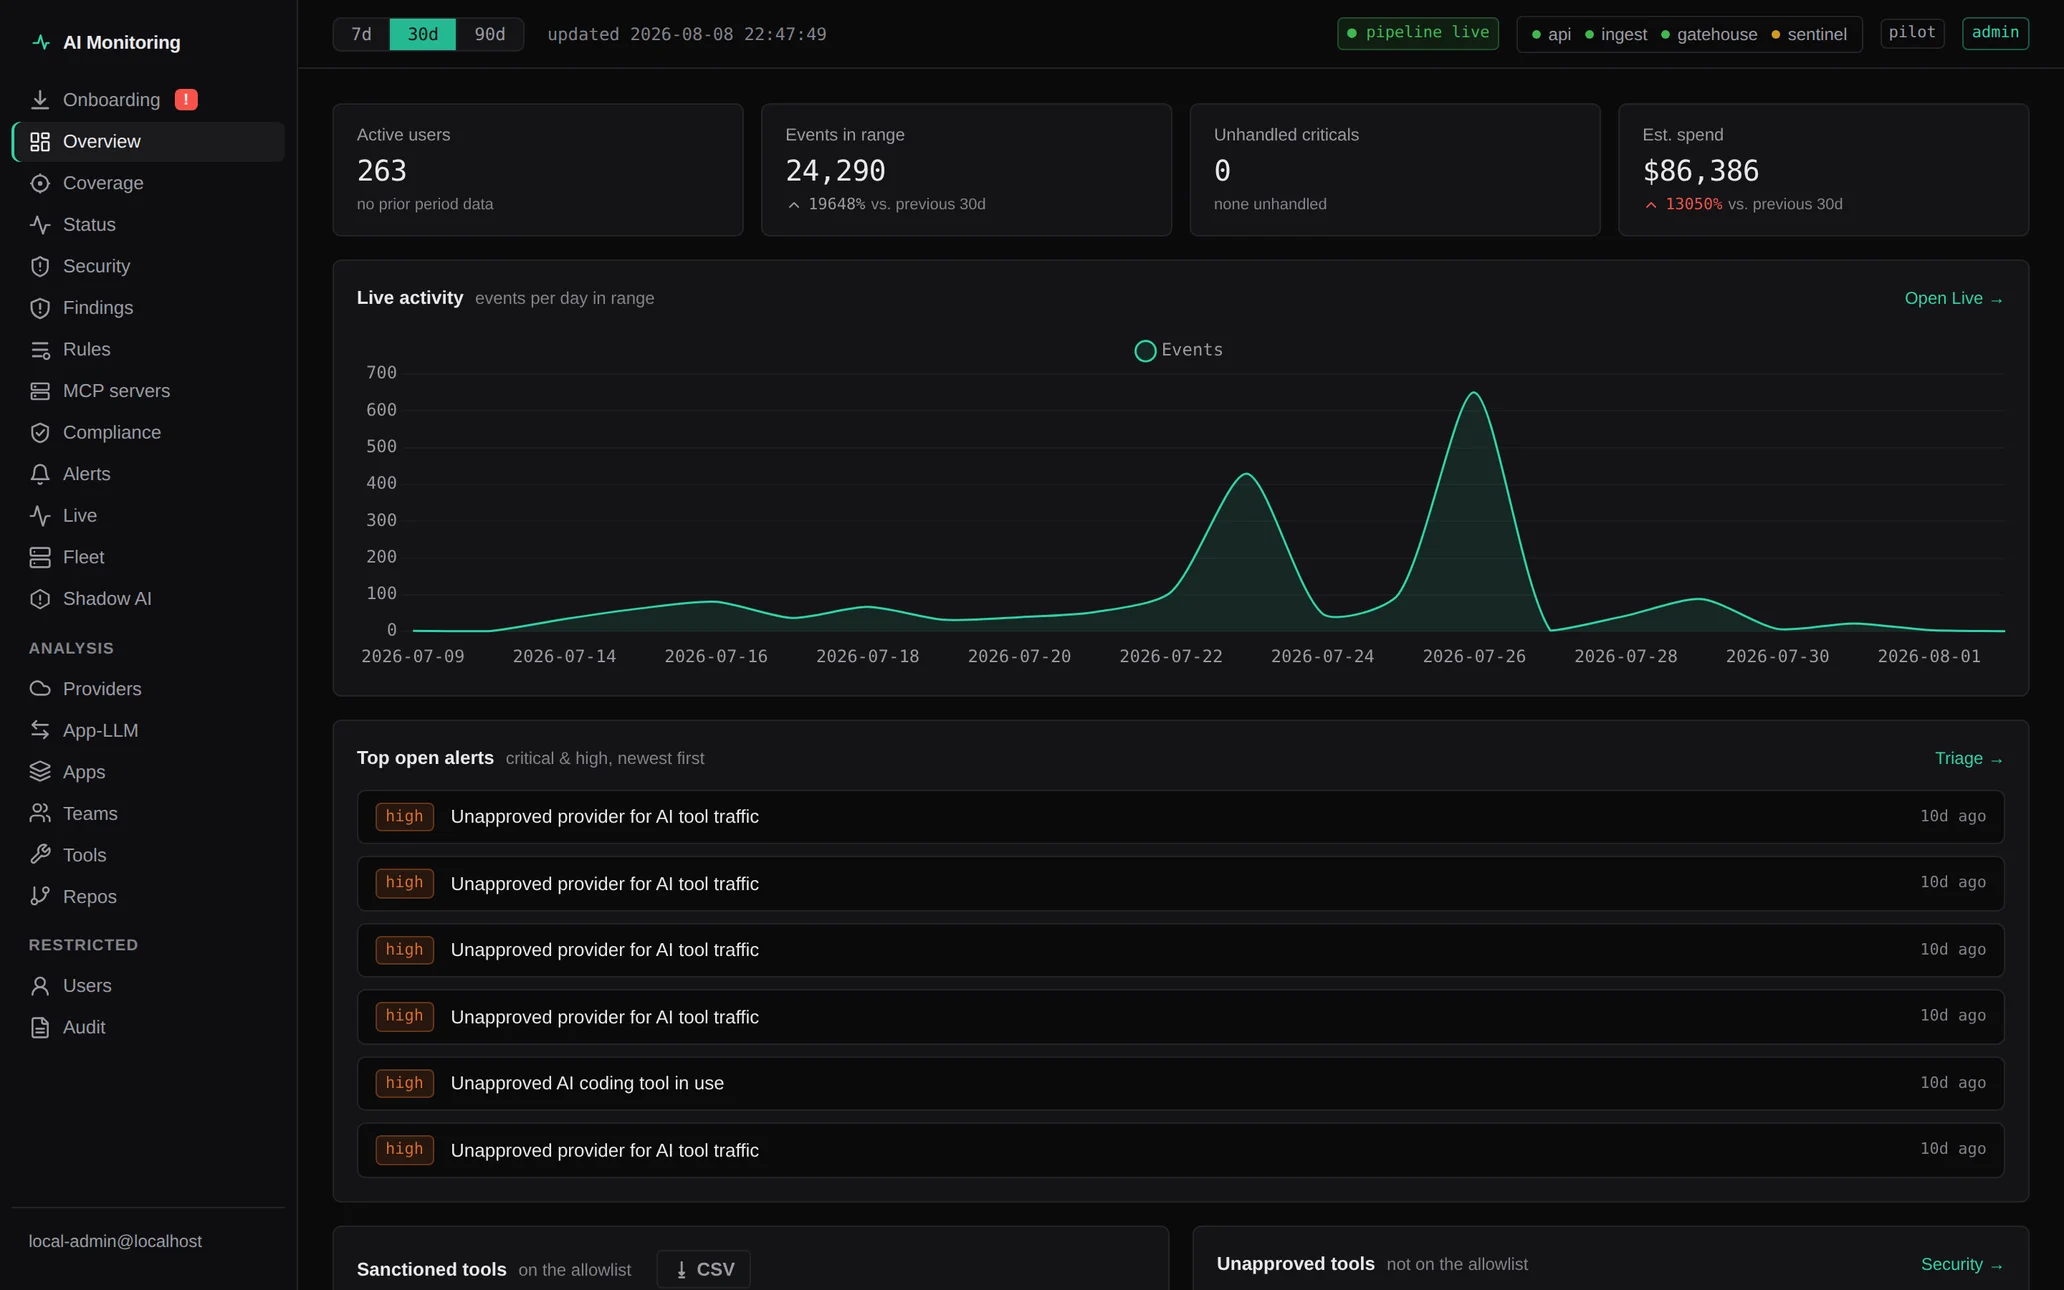Click the 13050% spend change text
The height and width of the screenshot is (1290, 2064).
point(1693,204)
